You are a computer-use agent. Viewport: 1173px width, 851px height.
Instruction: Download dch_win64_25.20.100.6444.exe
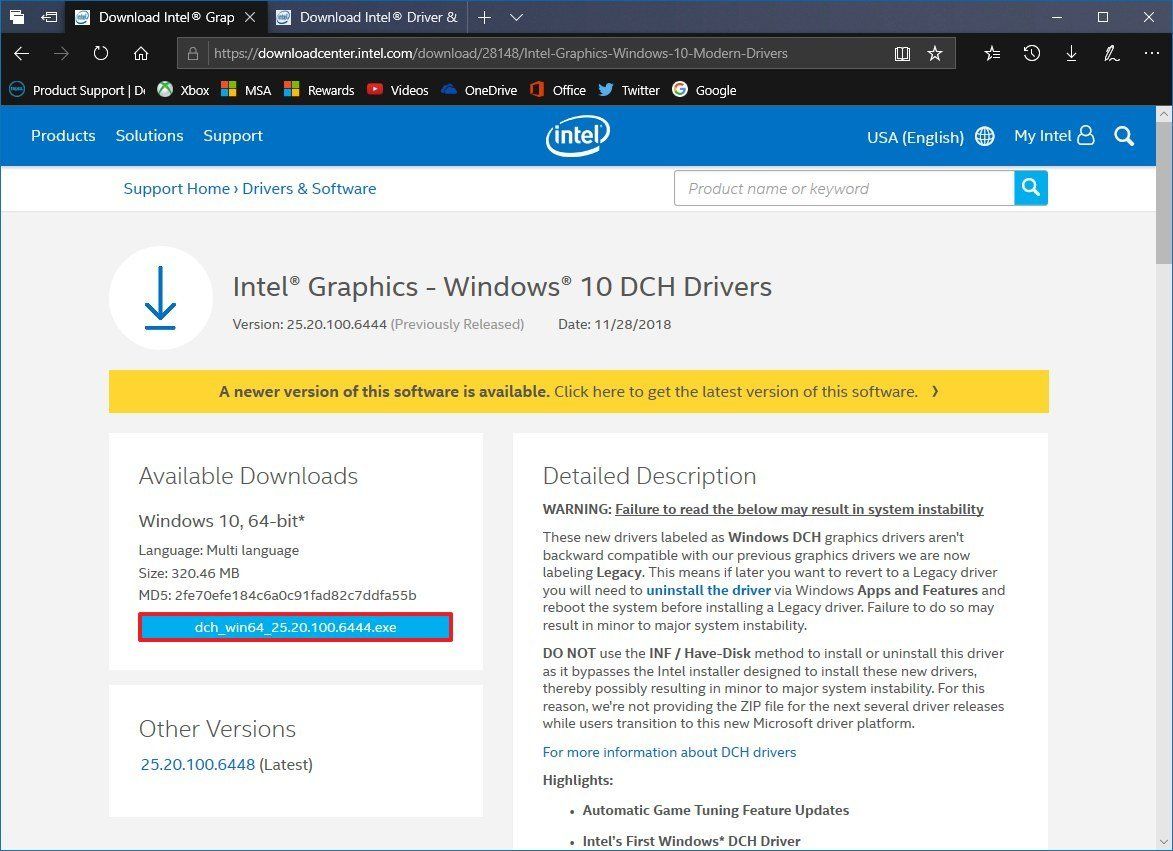(x=295, y=627)
